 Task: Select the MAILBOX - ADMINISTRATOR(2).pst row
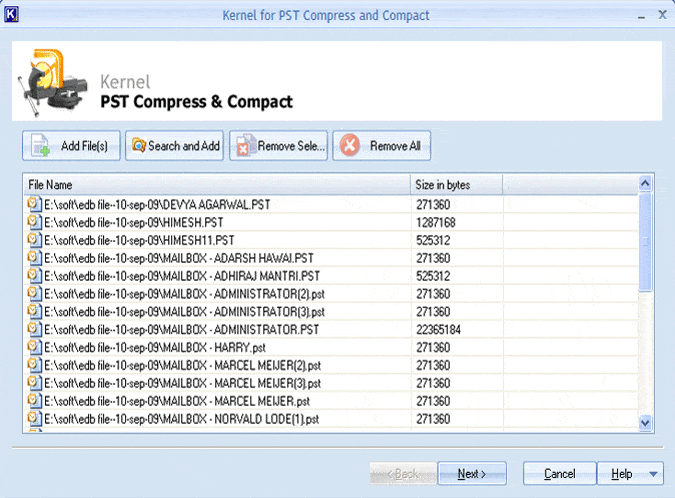(x=331, y=294)
